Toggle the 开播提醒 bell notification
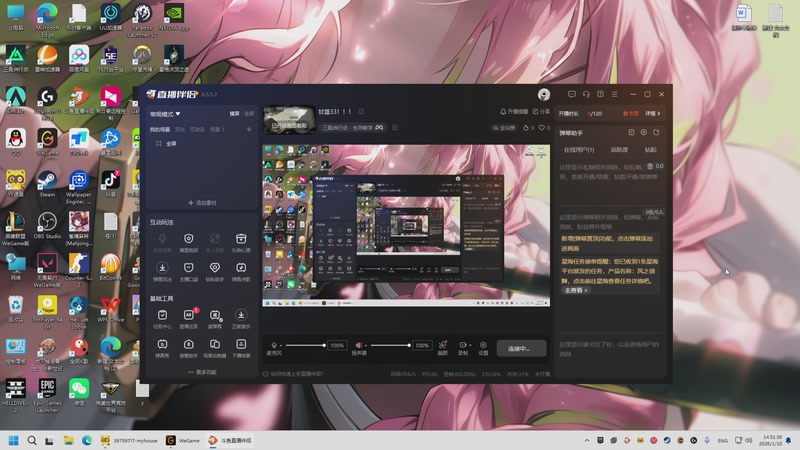Viewport: 800px width, 450px height. (514, 111)
